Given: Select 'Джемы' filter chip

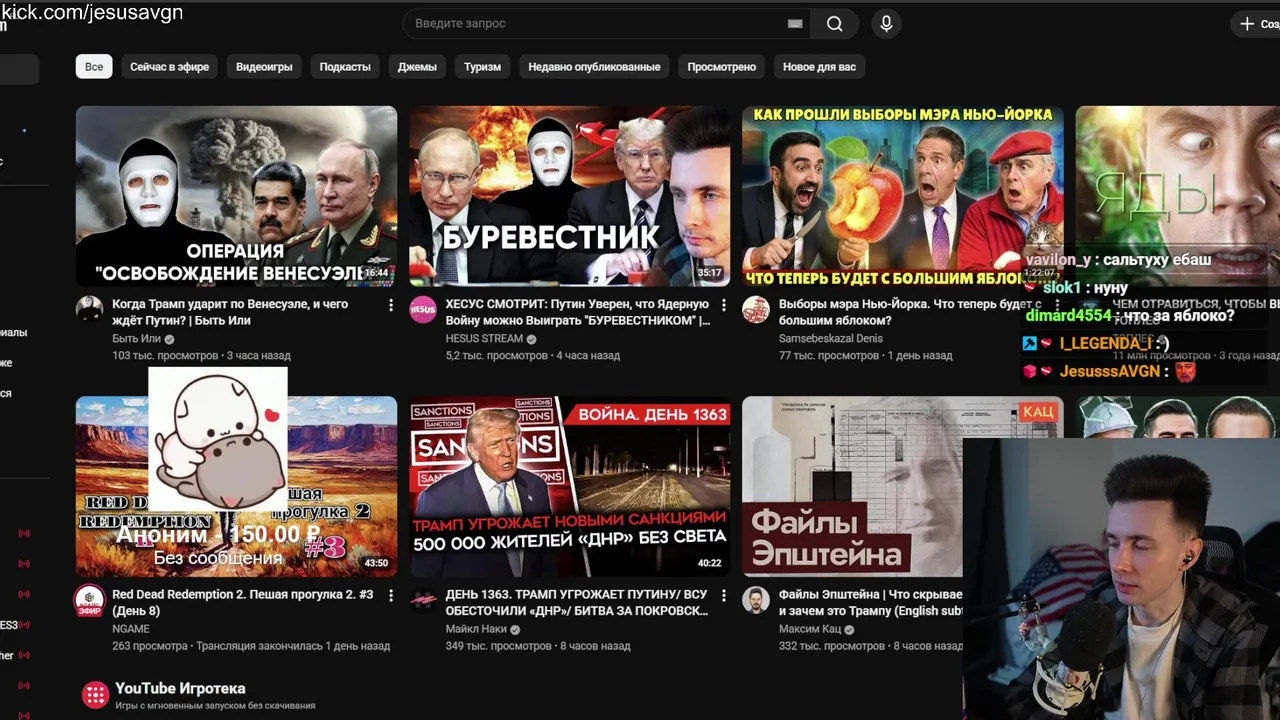Looking at the screenshot, I should (417, 67).
